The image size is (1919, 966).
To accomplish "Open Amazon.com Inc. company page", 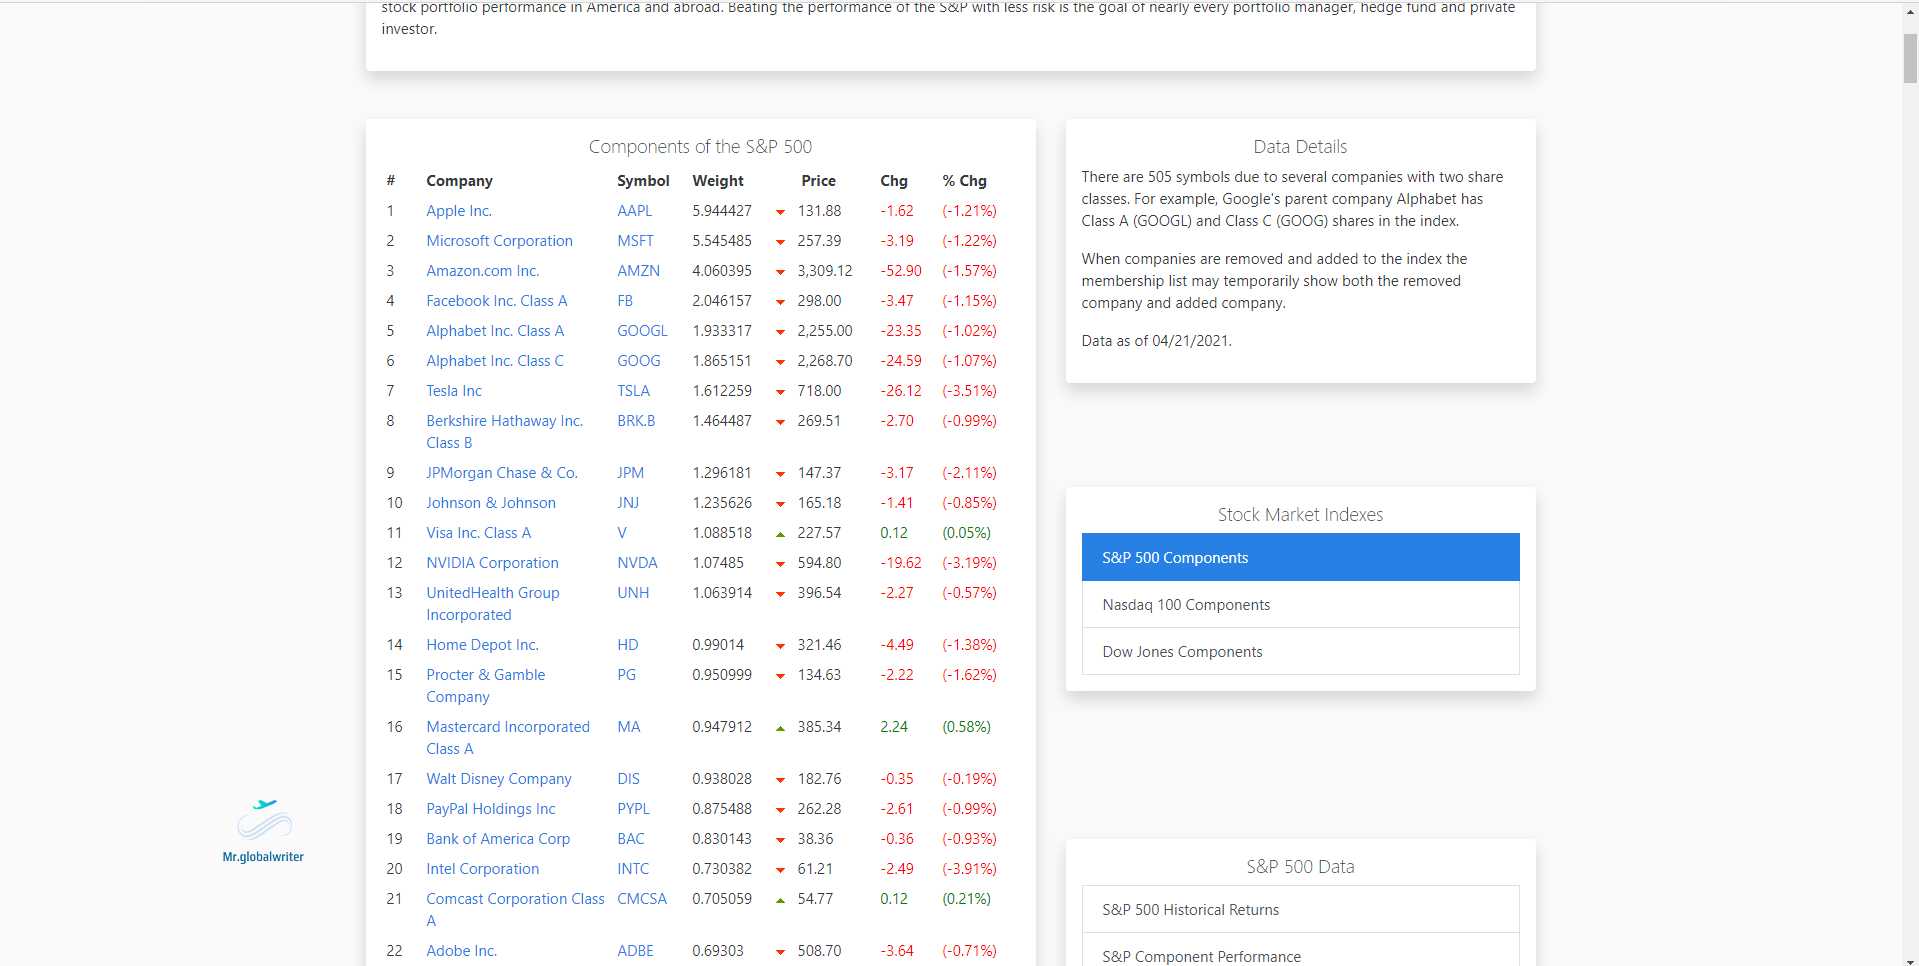I will 482,271.
